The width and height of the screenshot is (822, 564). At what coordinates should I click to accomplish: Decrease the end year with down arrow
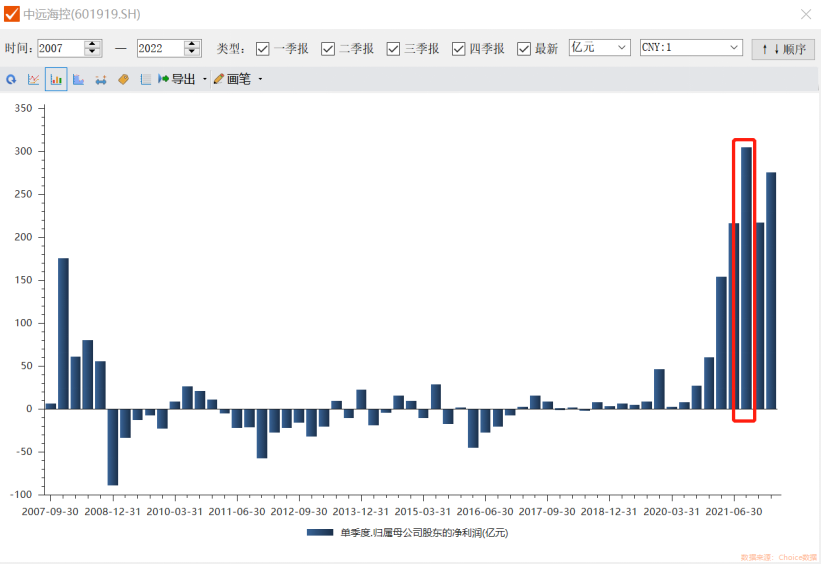click(192, 52)
